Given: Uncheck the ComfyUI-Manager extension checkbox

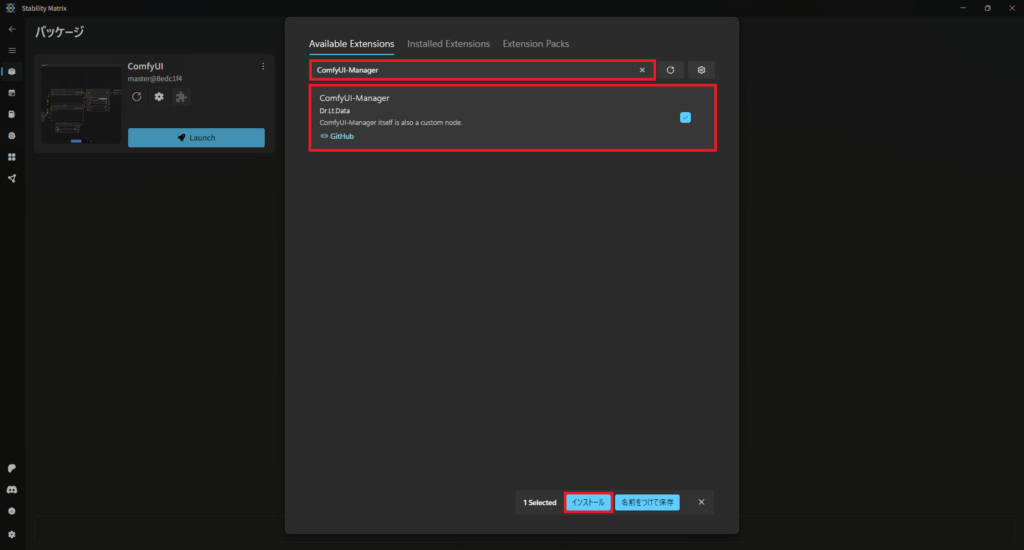Looking at the screenshot, I should 685,118.
